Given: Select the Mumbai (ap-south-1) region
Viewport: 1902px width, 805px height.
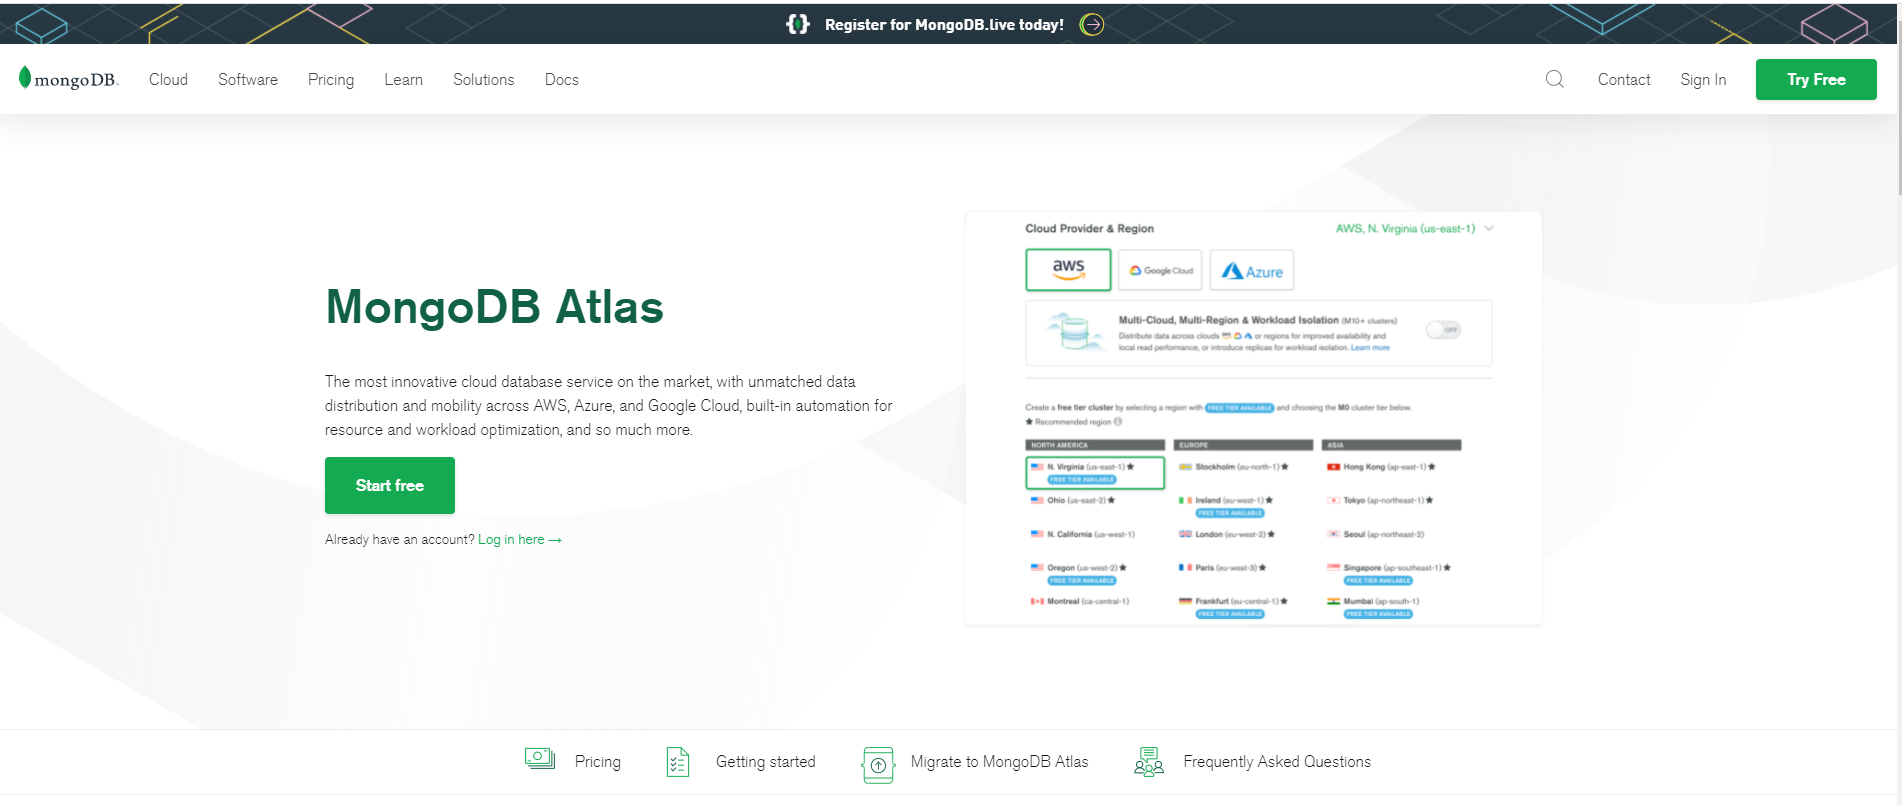Looking at the screenshot, I should click(1373, 601).
